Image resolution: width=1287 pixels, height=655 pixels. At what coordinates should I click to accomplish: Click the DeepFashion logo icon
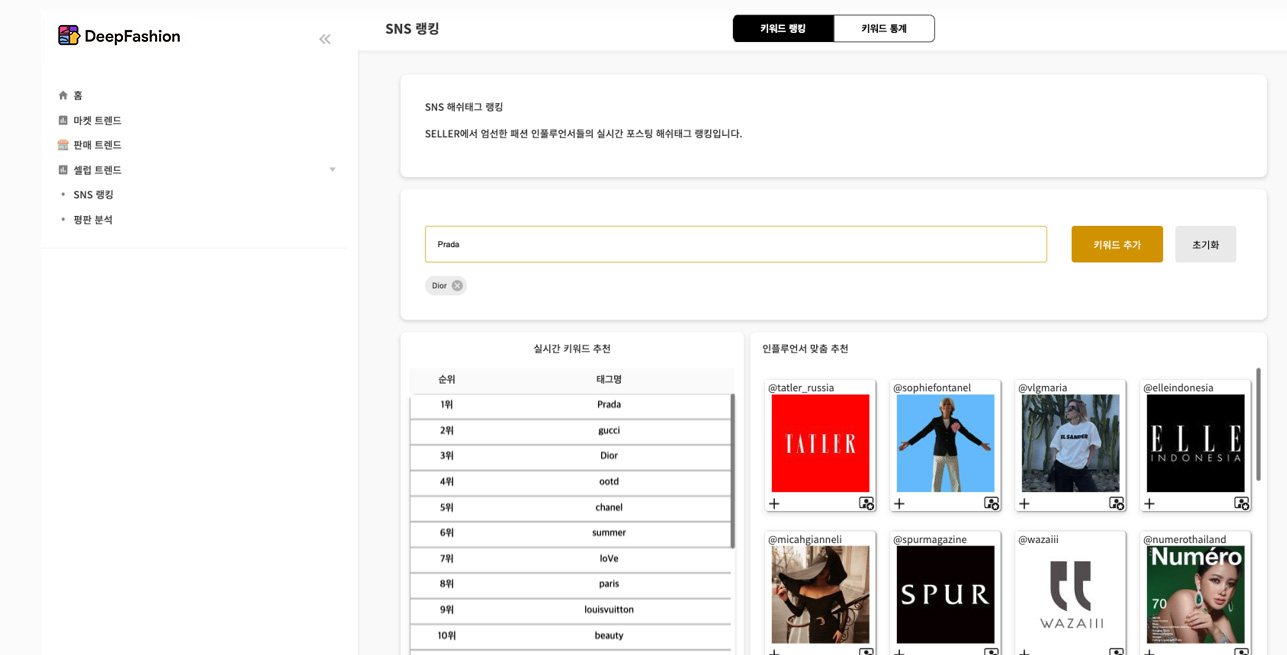pos(69,36)
